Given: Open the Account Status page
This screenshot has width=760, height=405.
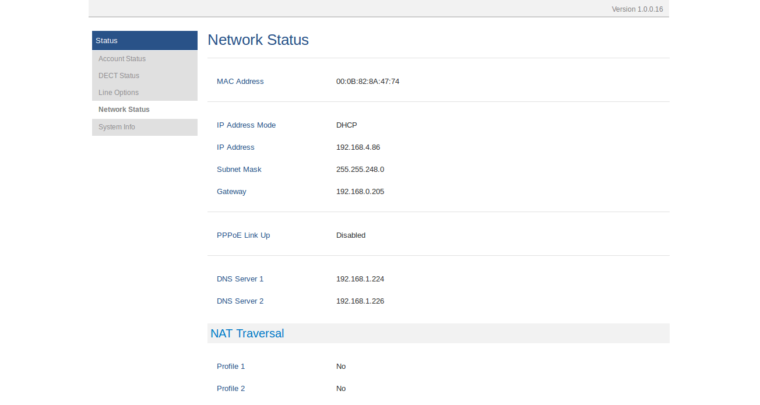Looking at the screenshot, I should (122, 58).
